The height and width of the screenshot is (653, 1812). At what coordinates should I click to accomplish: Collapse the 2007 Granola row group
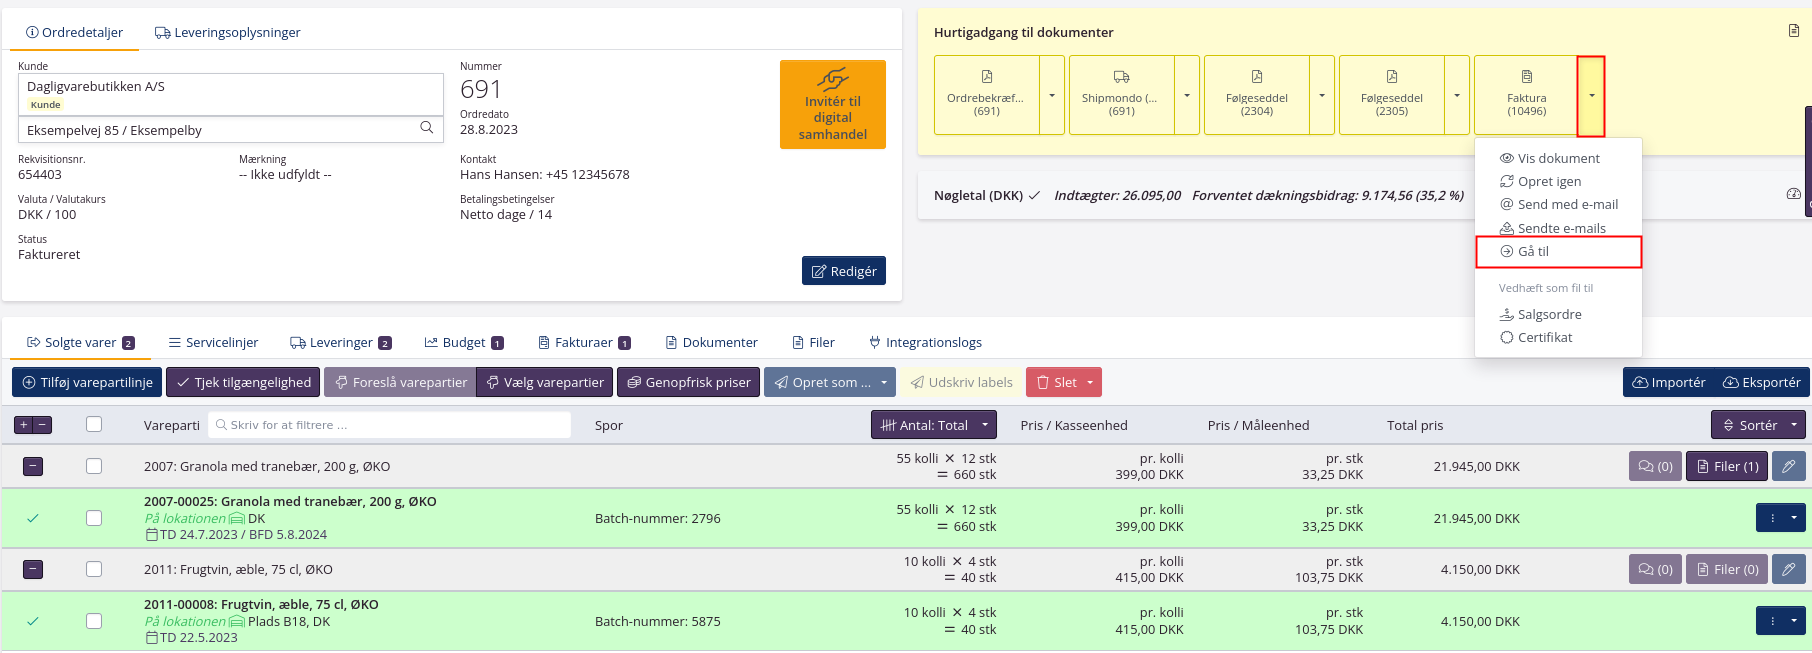33,466
